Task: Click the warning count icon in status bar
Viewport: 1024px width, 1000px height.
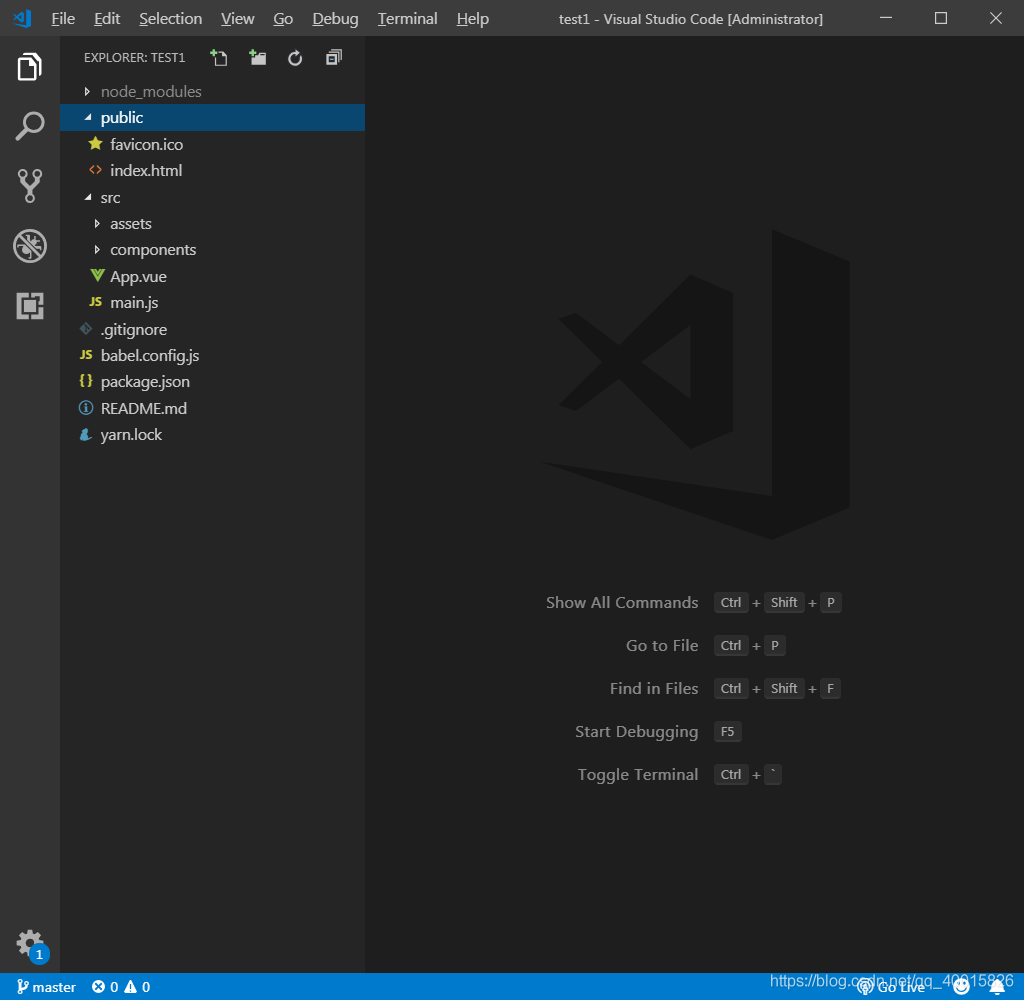Action: pos(131,986)
